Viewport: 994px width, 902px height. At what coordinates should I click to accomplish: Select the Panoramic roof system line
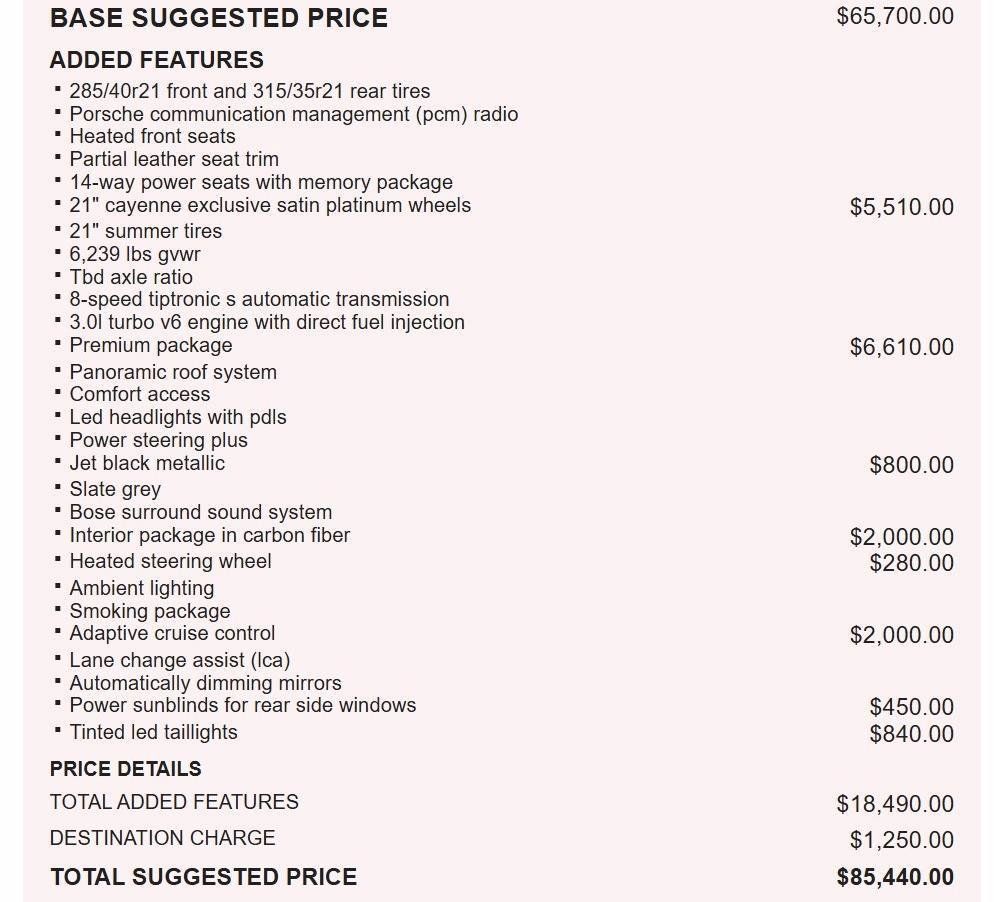(x=172, y=372)
